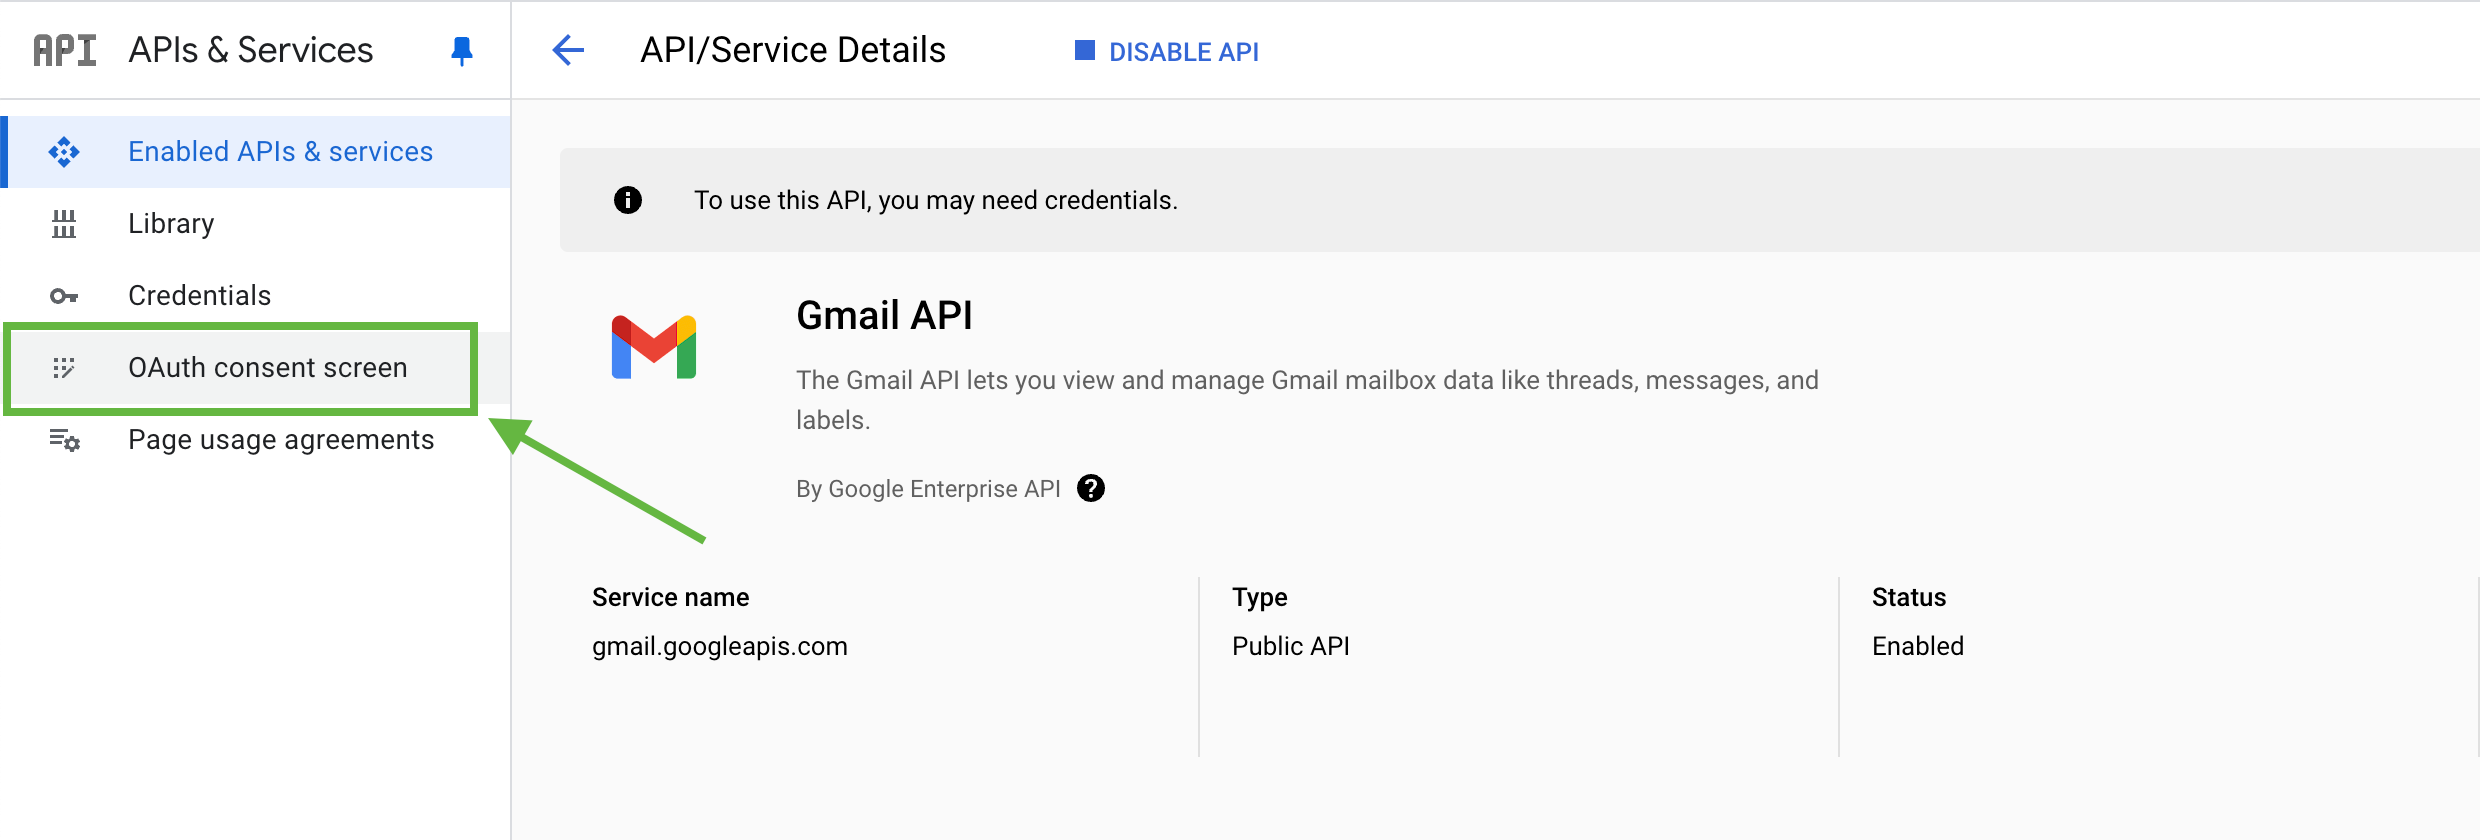2480x840 pixels.
Task: Open Enabled APIs & services
Action: pos(256,152)
